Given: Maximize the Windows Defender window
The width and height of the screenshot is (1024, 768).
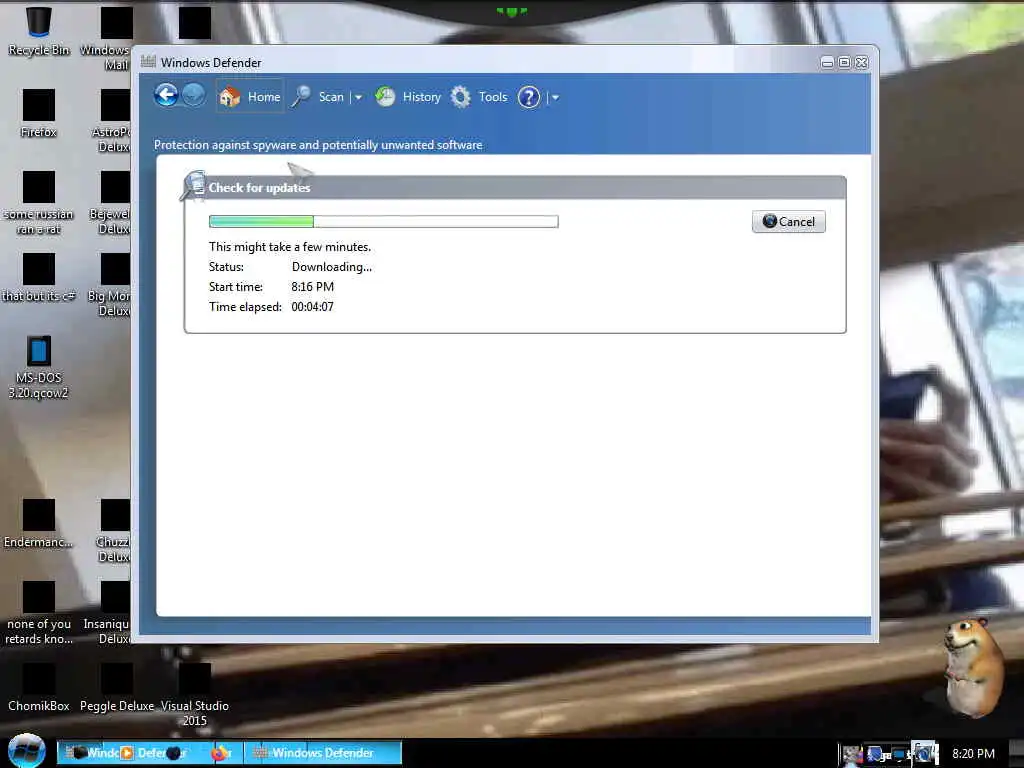Looking at the screenshot, I should pos(844,62).
